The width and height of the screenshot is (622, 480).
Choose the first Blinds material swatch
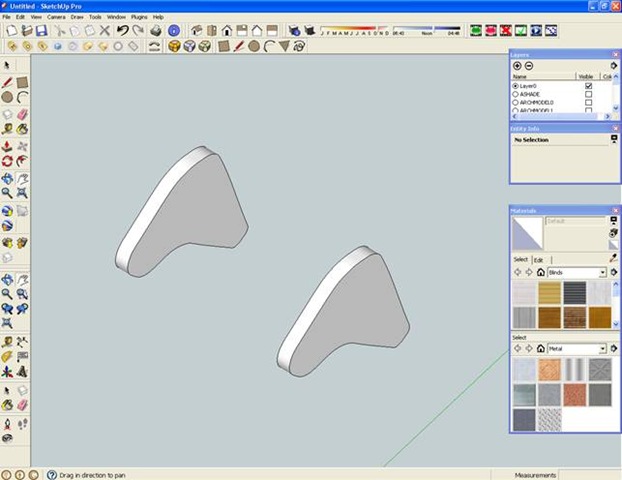coord(523,291)
